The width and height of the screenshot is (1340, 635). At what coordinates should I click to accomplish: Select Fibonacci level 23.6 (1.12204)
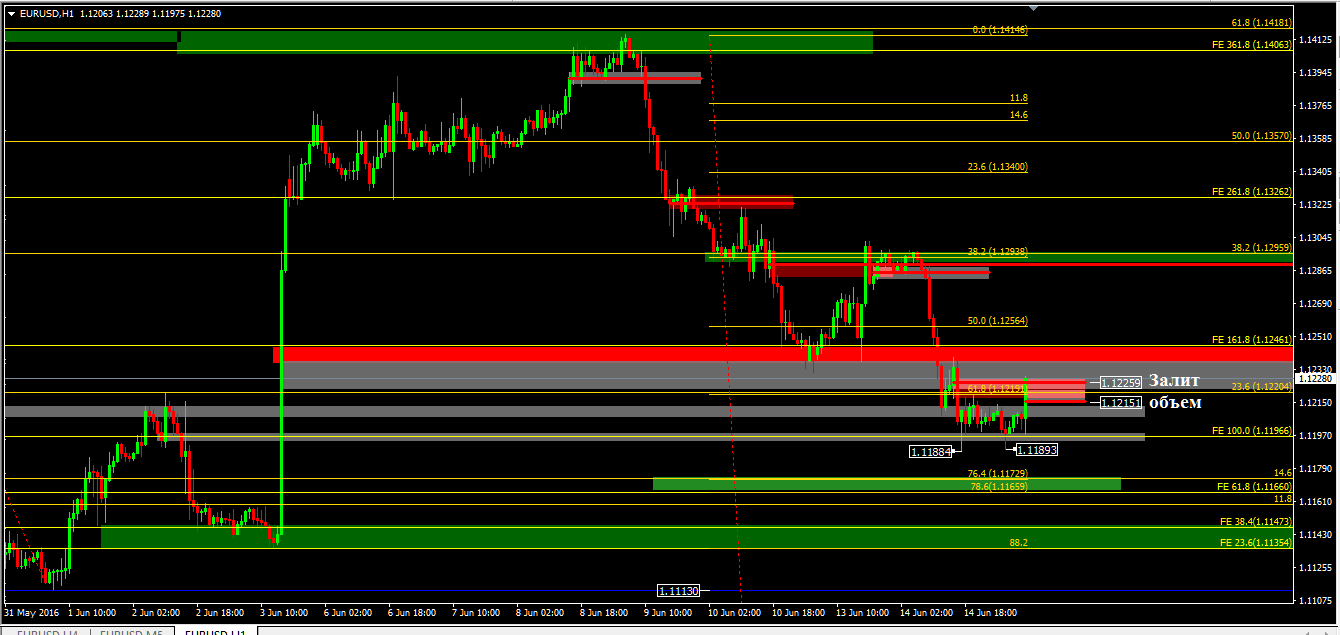pyautogui.click(x=1262, y=387)
